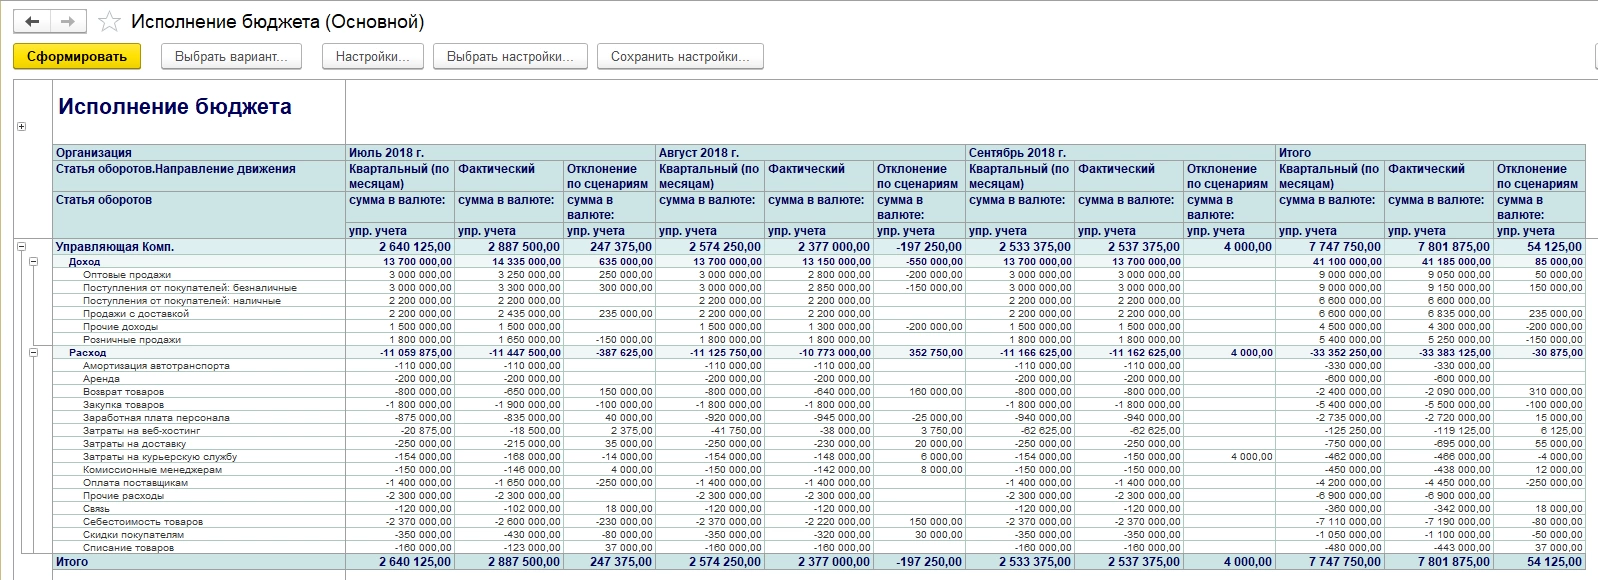Select the Аренда row label
The width and height of the screenshot is (1598, 580).
pos(101,379)
